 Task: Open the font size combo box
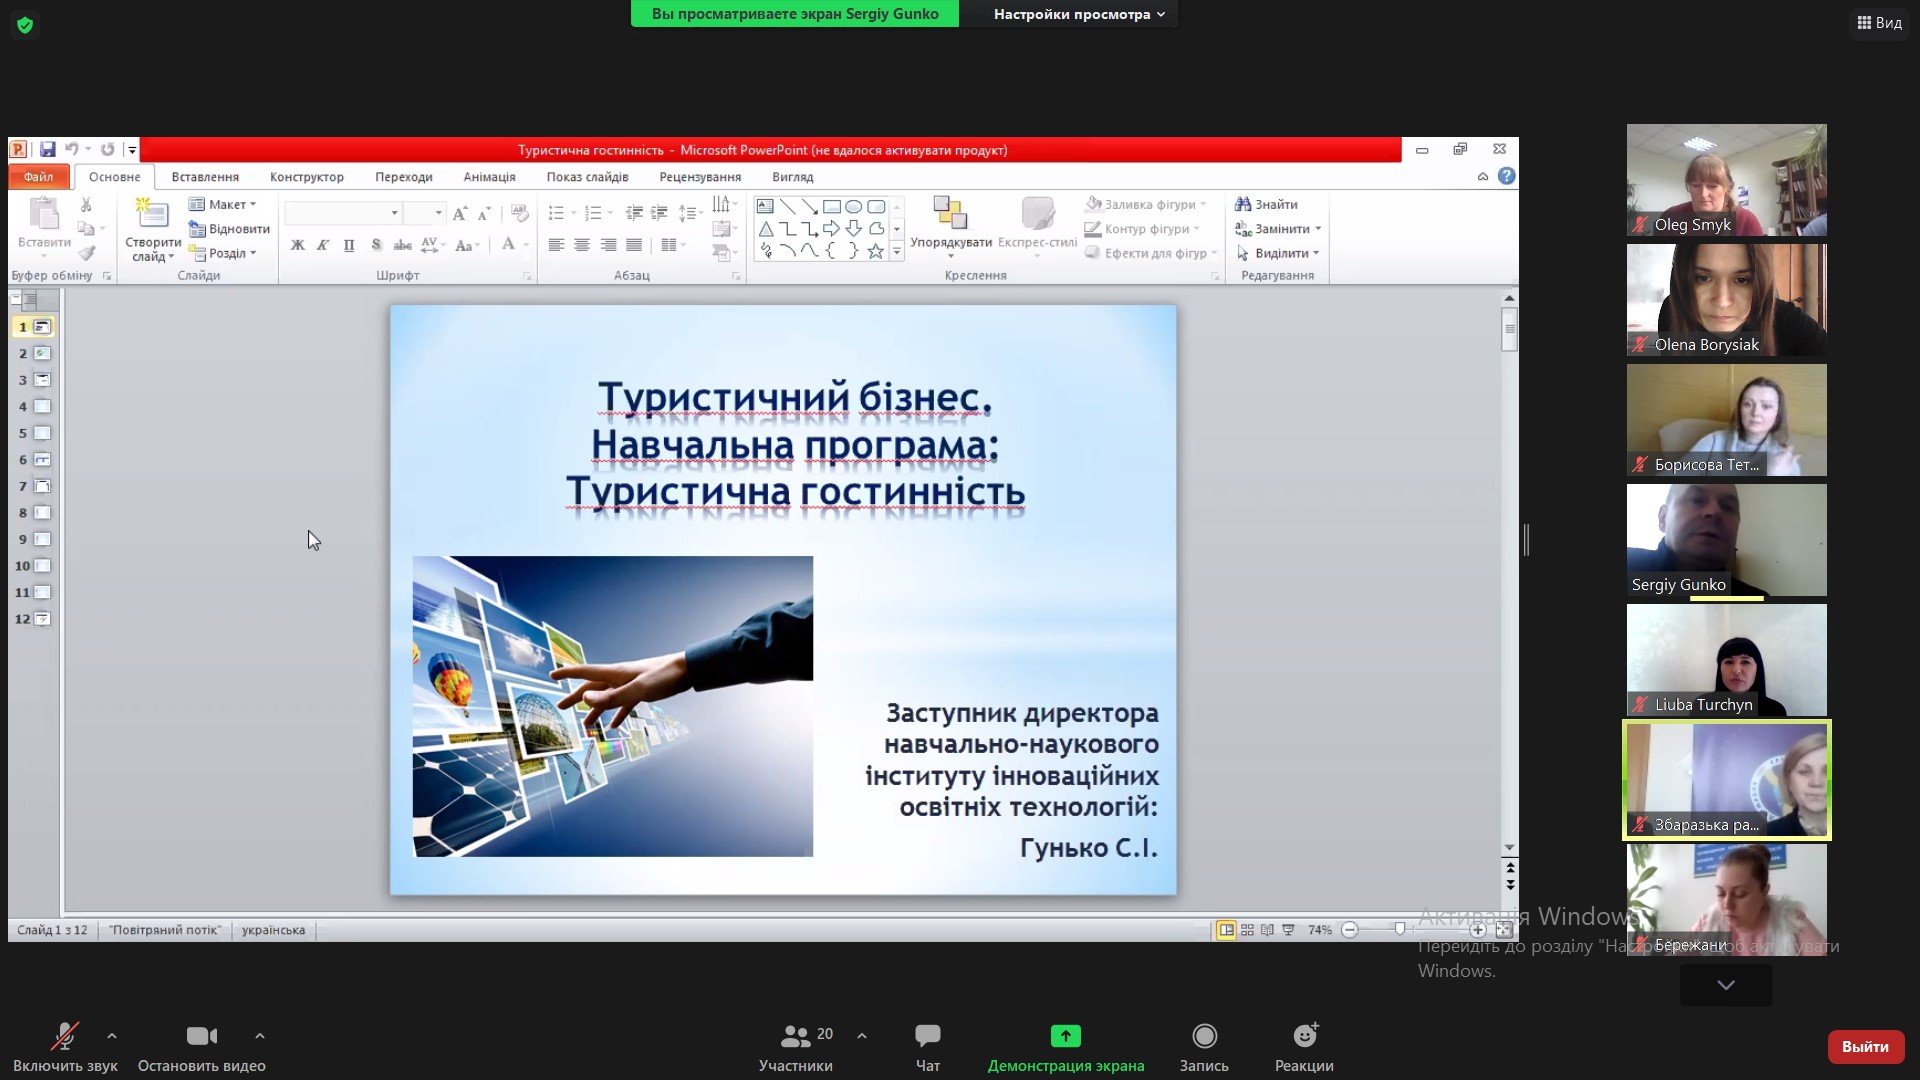425,213
